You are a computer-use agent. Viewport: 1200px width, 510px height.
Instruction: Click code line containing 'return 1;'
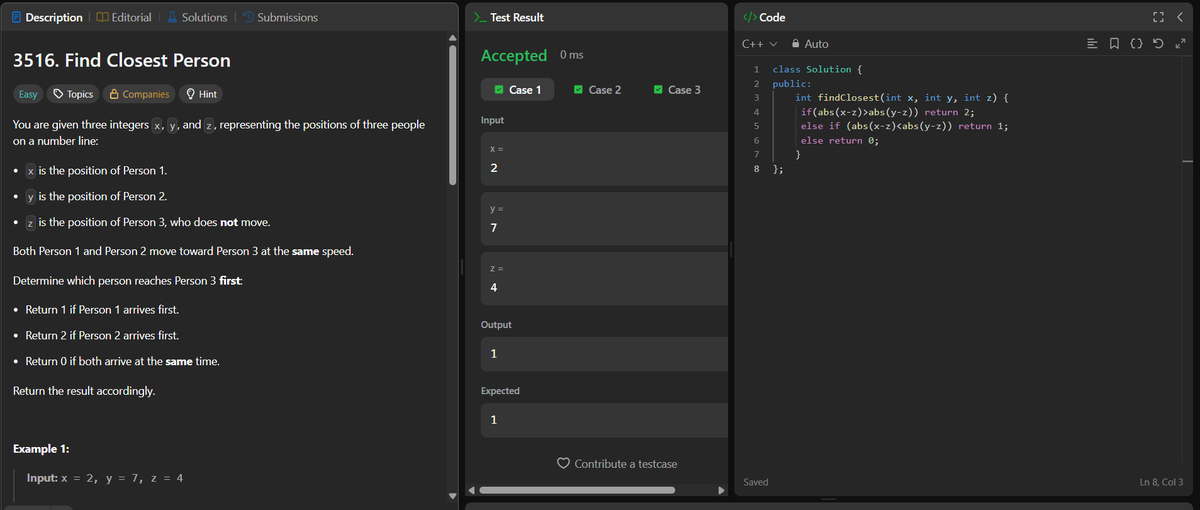tap(904, 126)
